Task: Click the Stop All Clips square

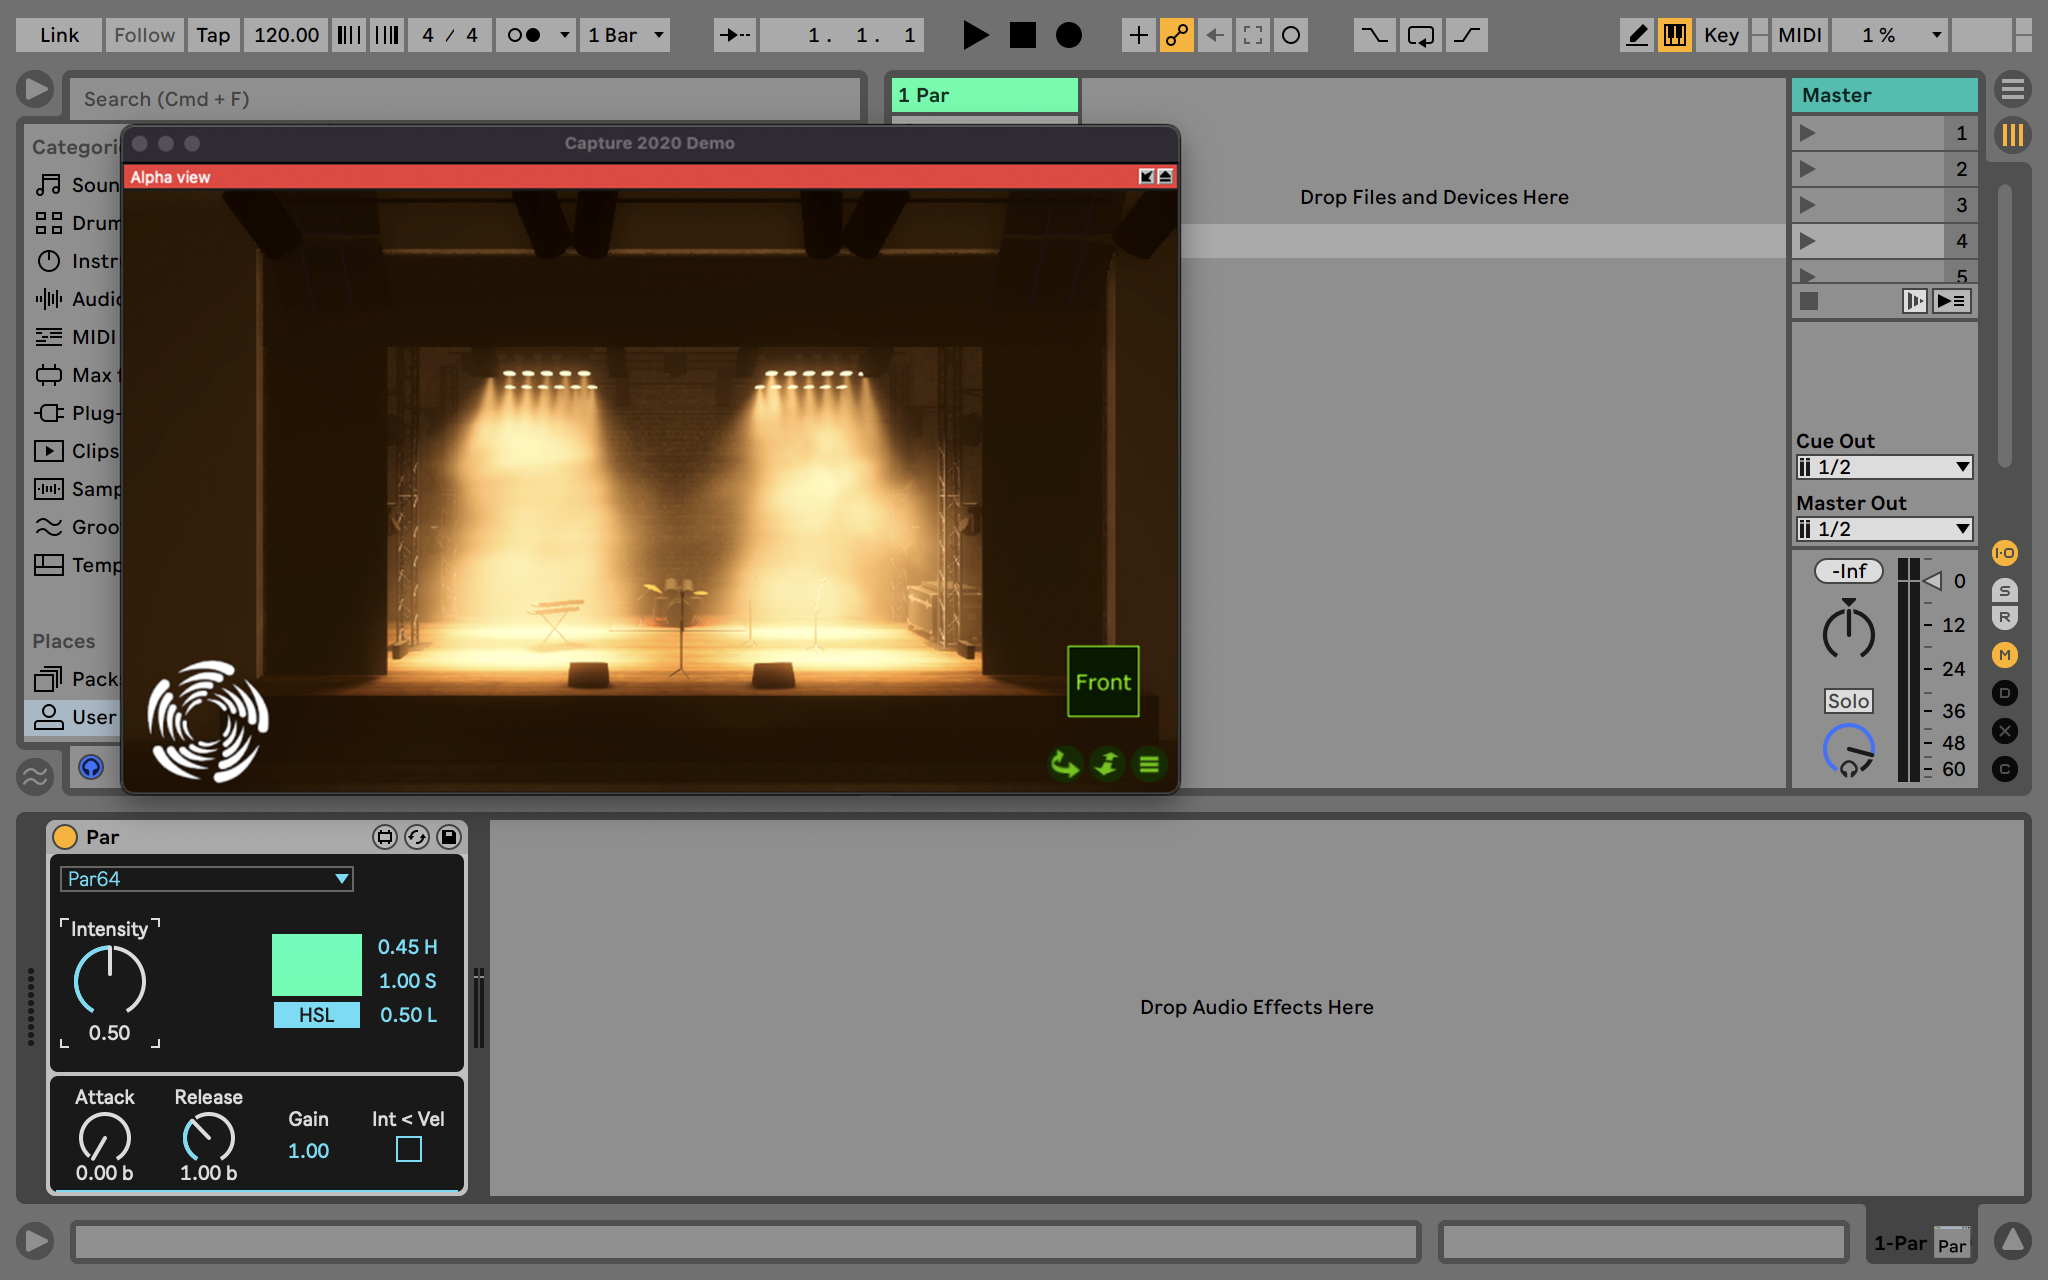Action: [1809, 301]
